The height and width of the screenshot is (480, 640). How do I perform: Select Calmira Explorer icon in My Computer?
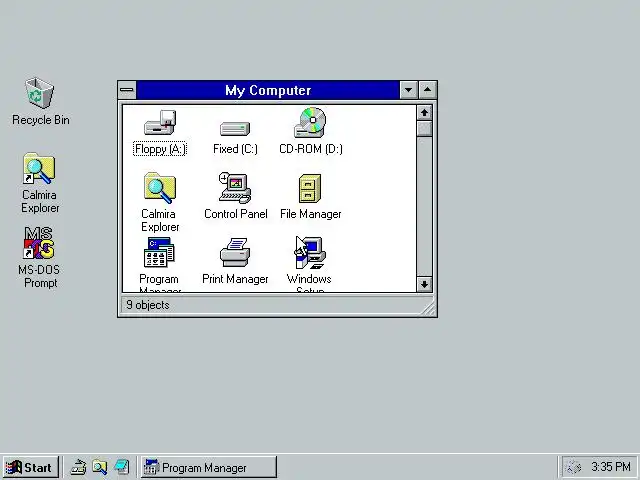click(160, 188)
